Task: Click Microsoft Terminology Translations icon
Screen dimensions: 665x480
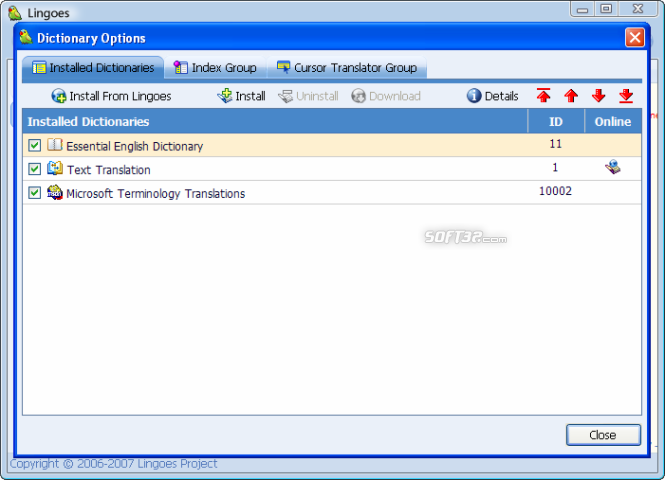Action: [x=55, y=192]
